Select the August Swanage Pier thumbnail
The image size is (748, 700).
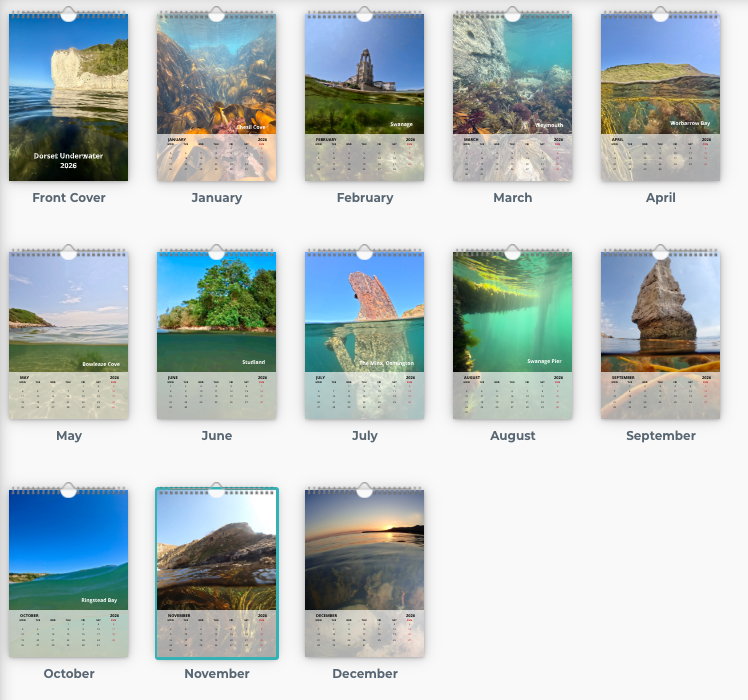click(x=512, y=335)
